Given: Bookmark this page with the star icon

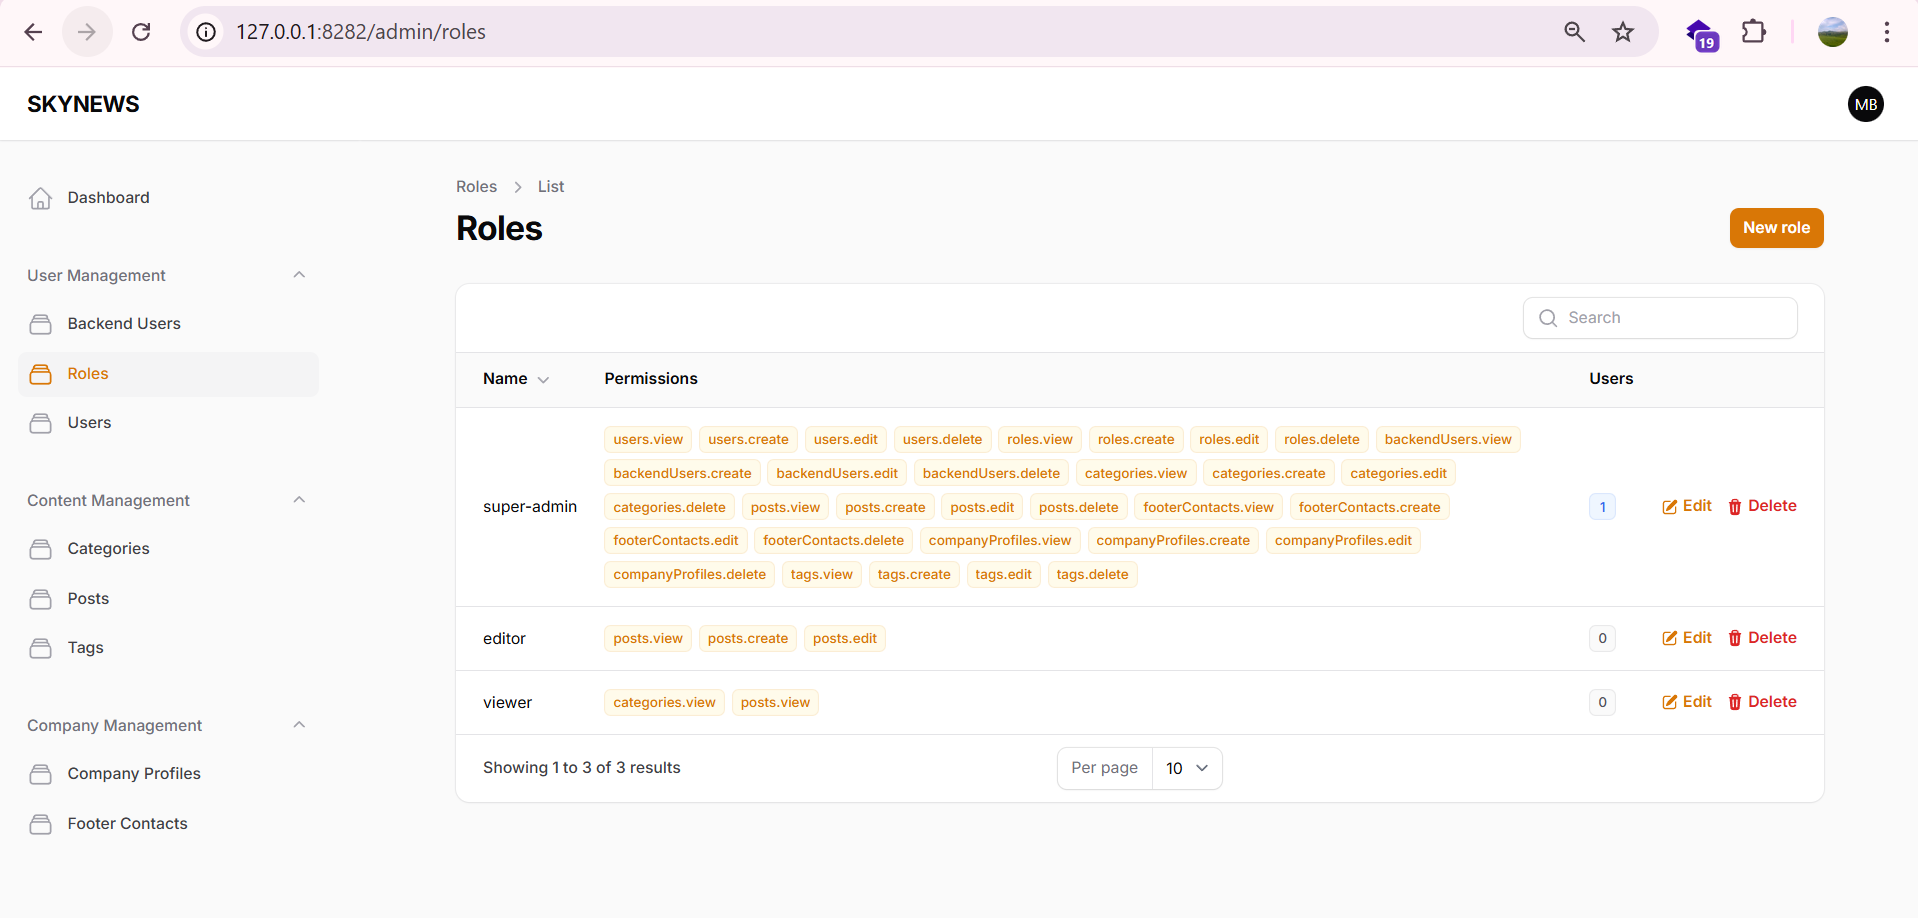Looking at the screenshot, I should click(x=1622, y=32).
